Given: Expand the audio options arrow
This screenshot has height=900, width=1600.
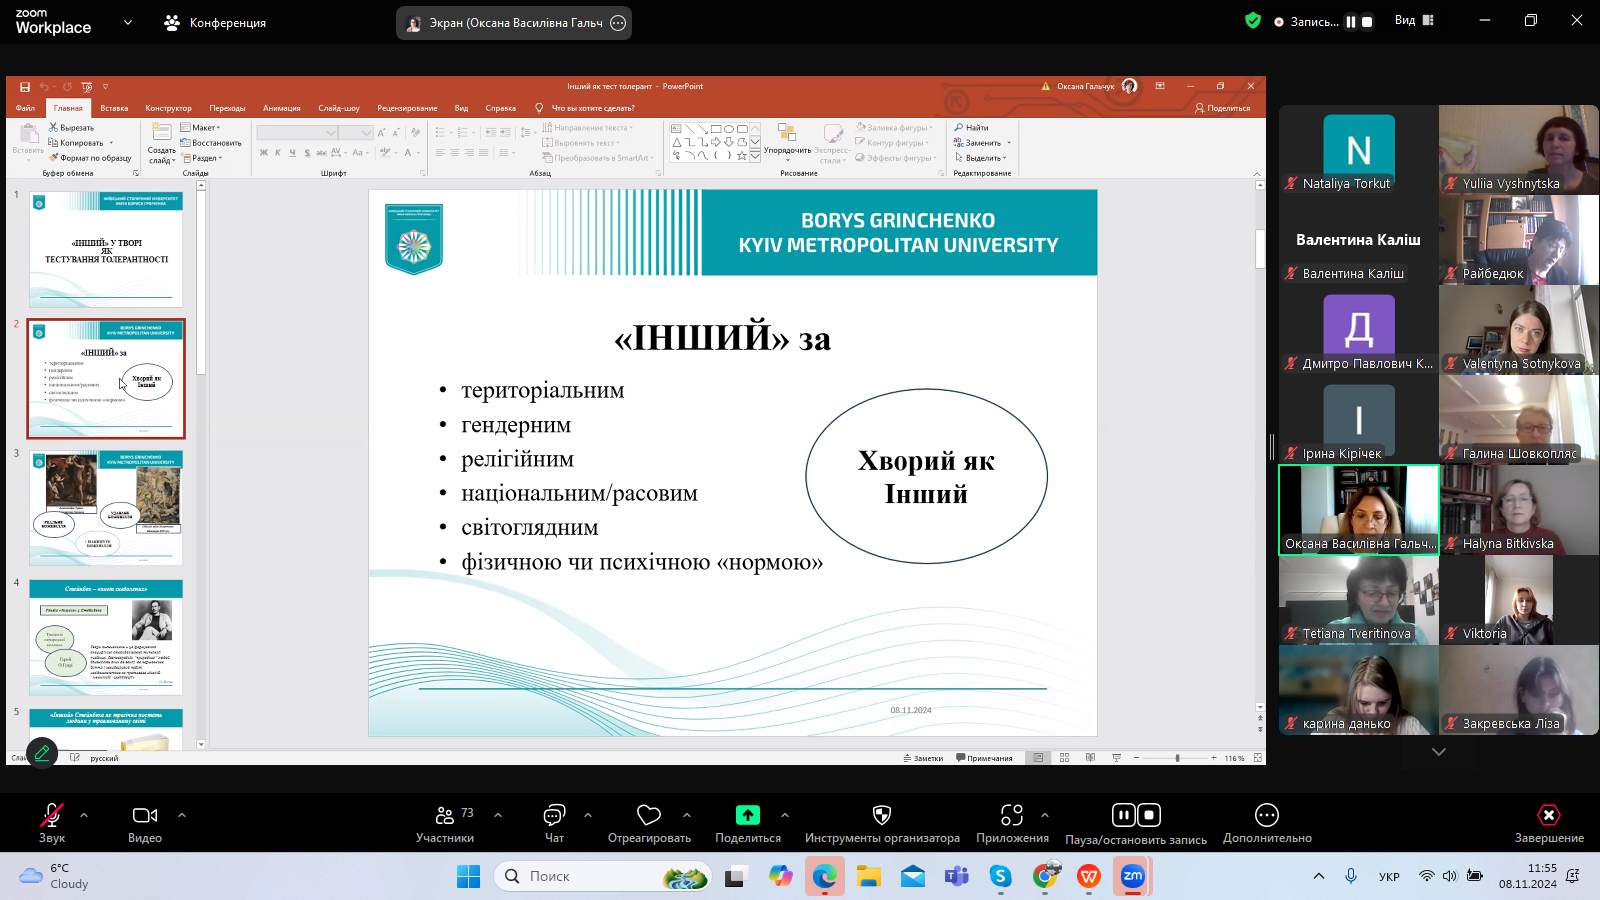Looking at the screenshot, I should [x=84, y=815].
